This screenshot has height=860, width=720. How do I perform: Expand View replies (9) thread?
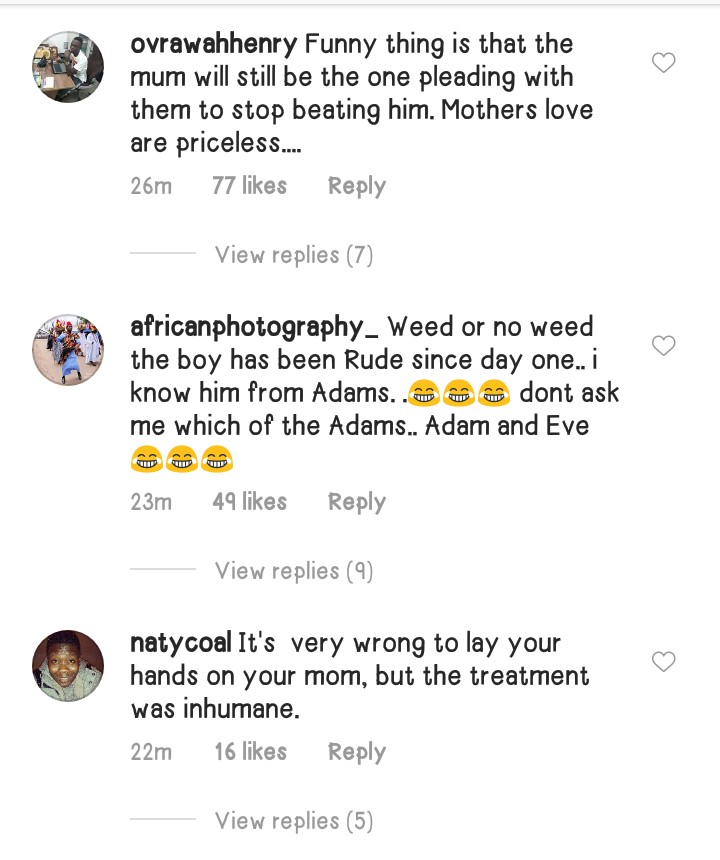point(293,571)
